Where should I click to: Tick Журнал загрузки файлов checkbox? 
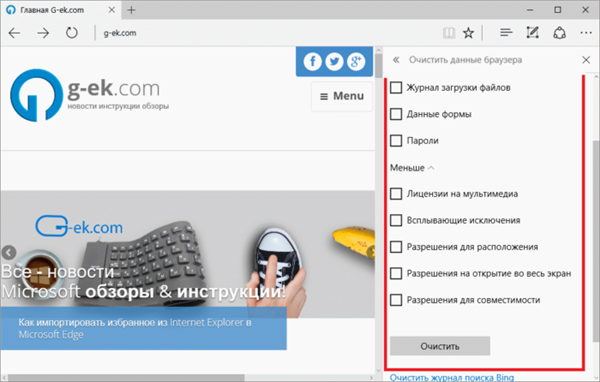click(396, 88)
